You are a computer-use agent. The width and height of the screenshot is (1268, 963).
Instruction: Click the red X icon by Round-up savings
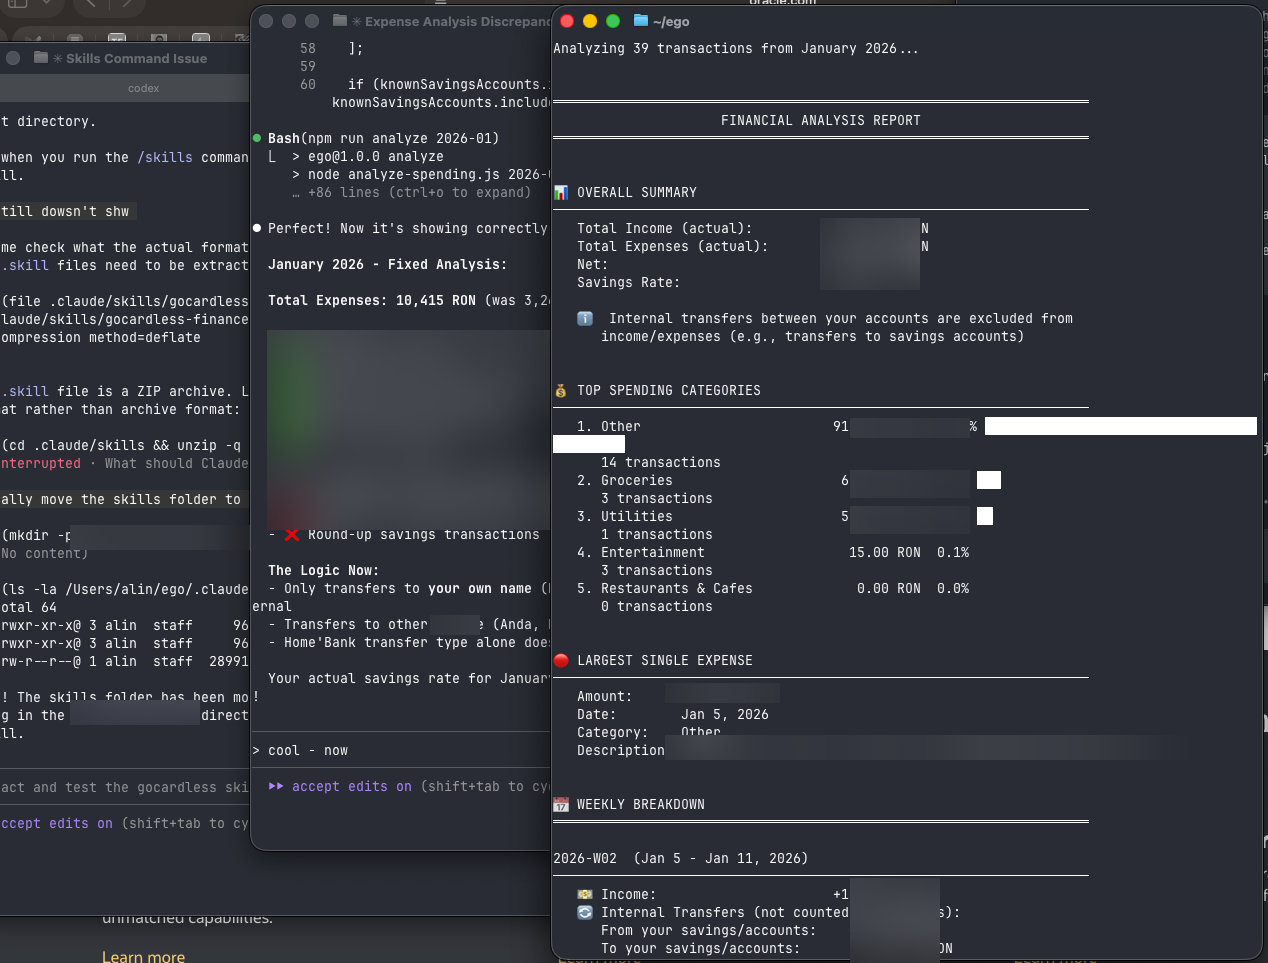[x=292, y=535]
